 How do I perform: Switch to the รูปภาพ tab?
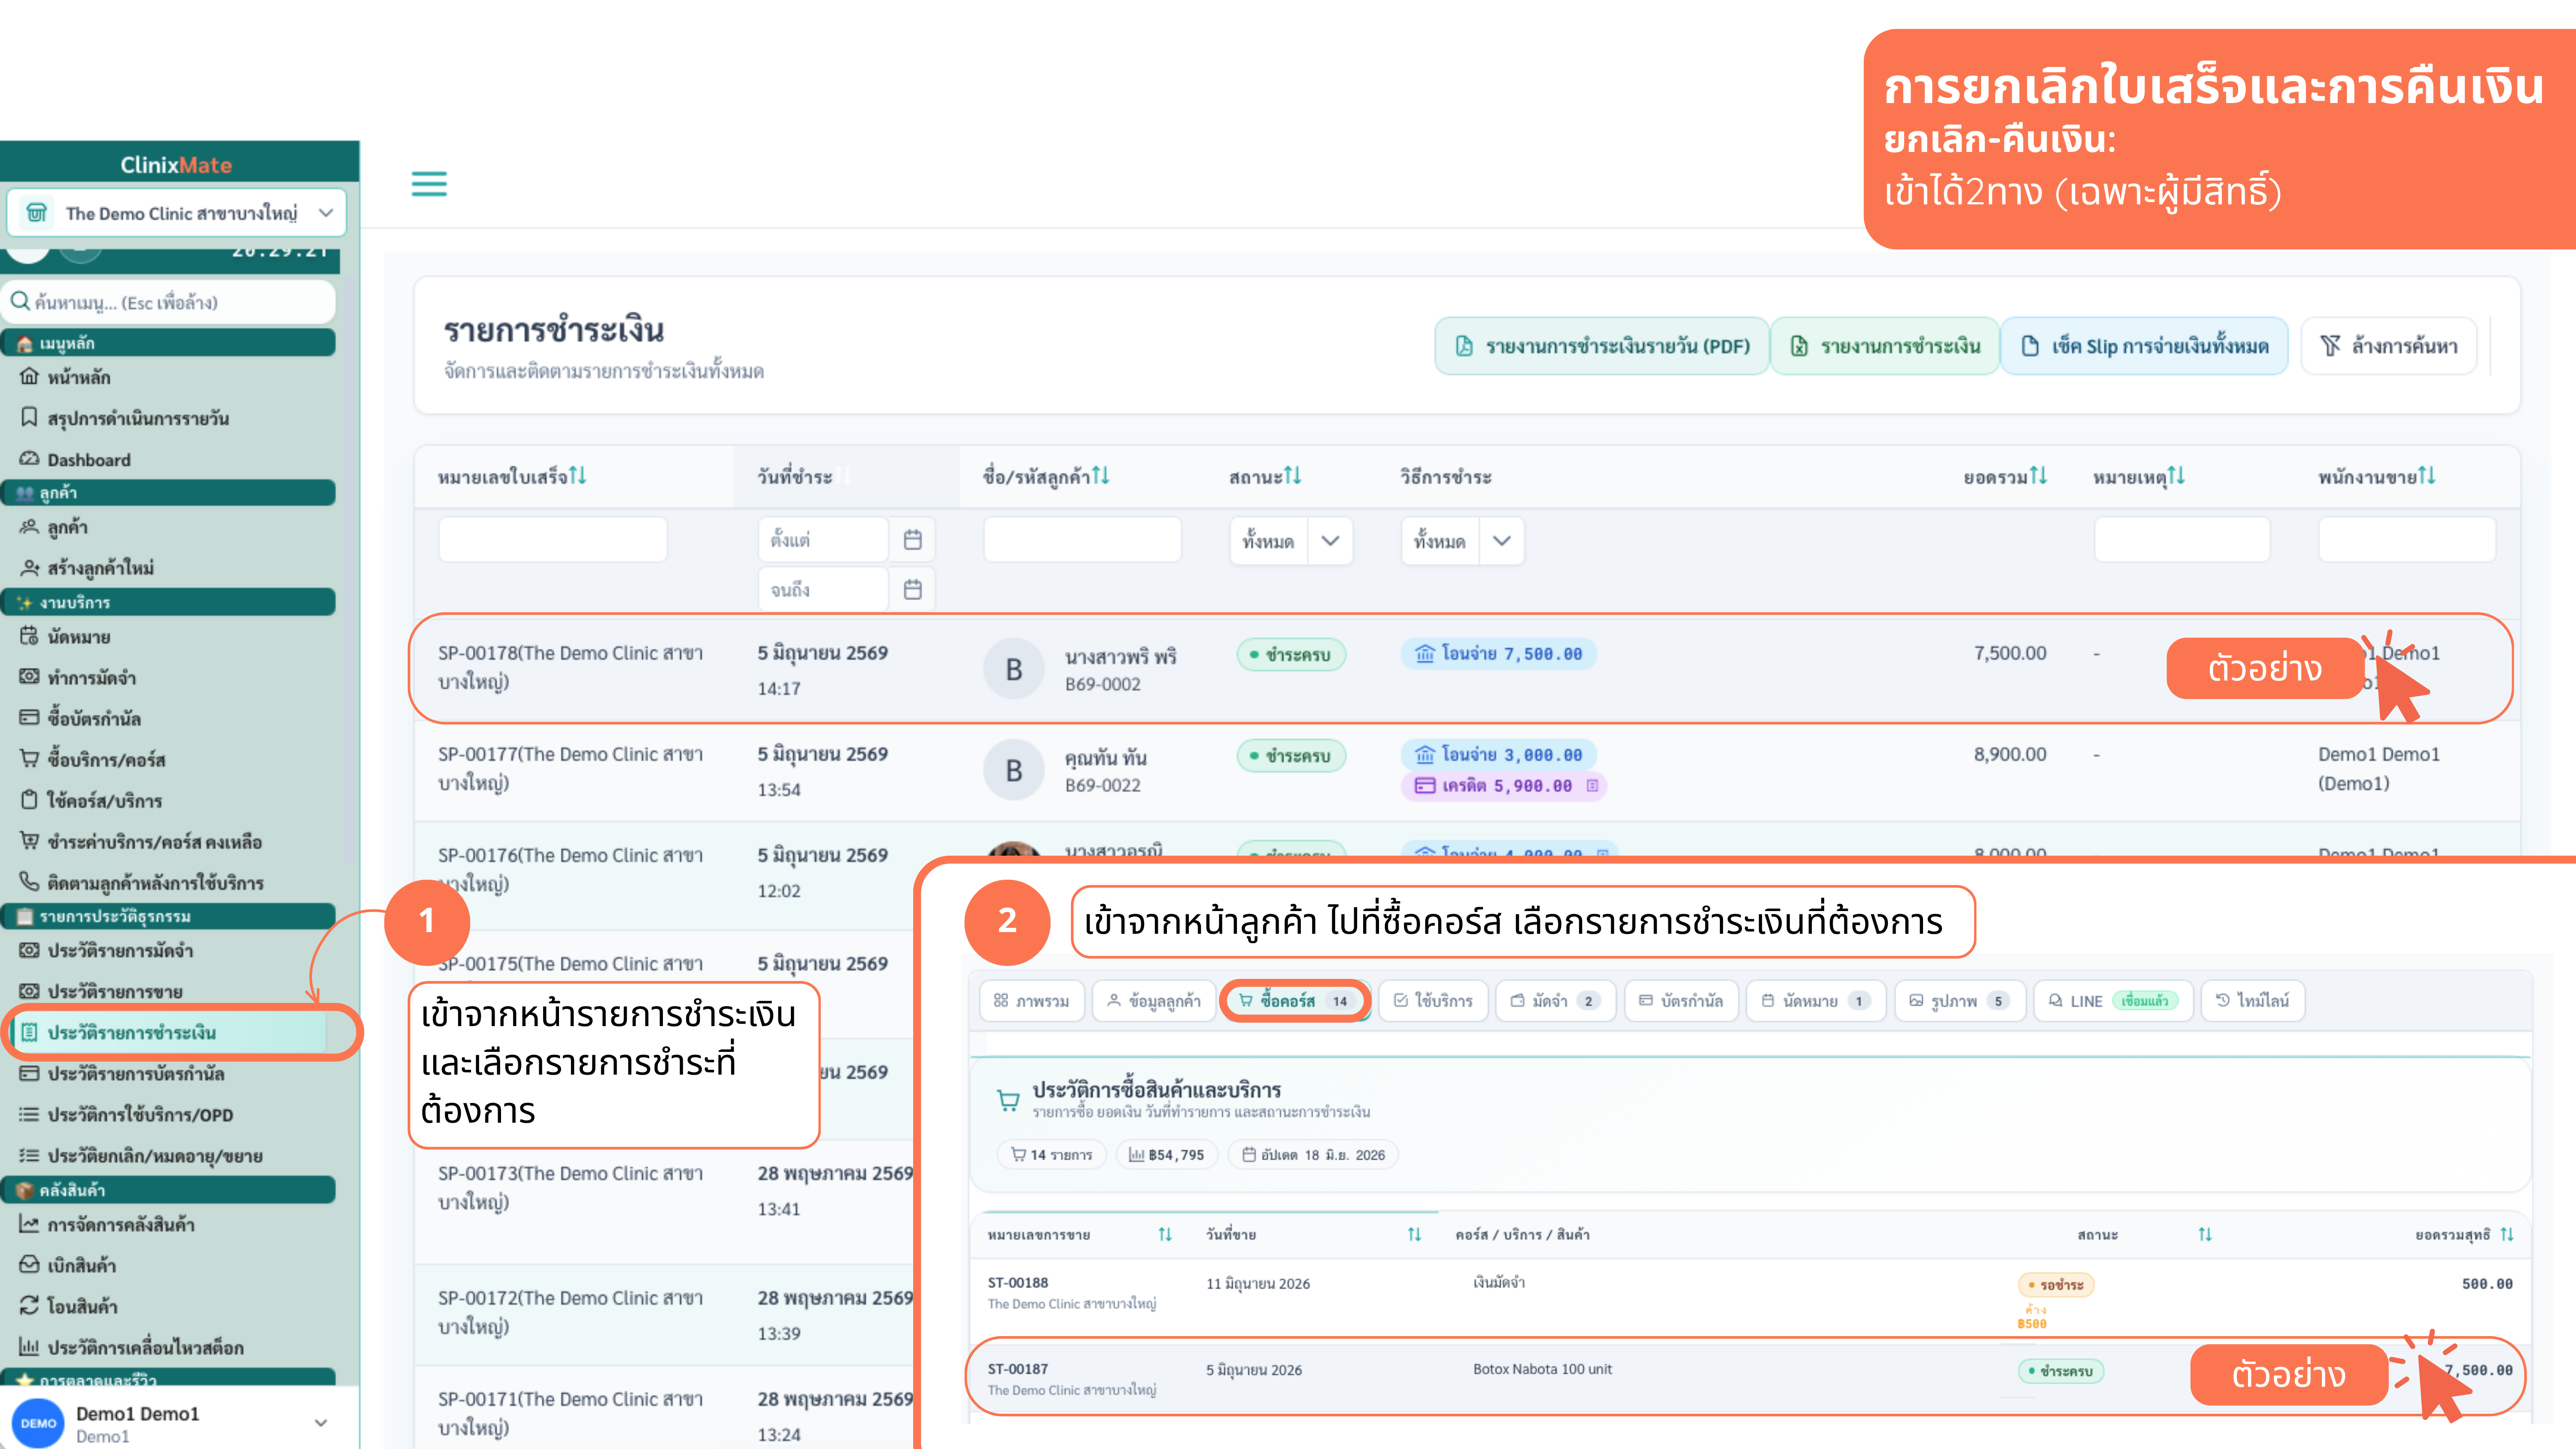(x=1960, y=1001)
